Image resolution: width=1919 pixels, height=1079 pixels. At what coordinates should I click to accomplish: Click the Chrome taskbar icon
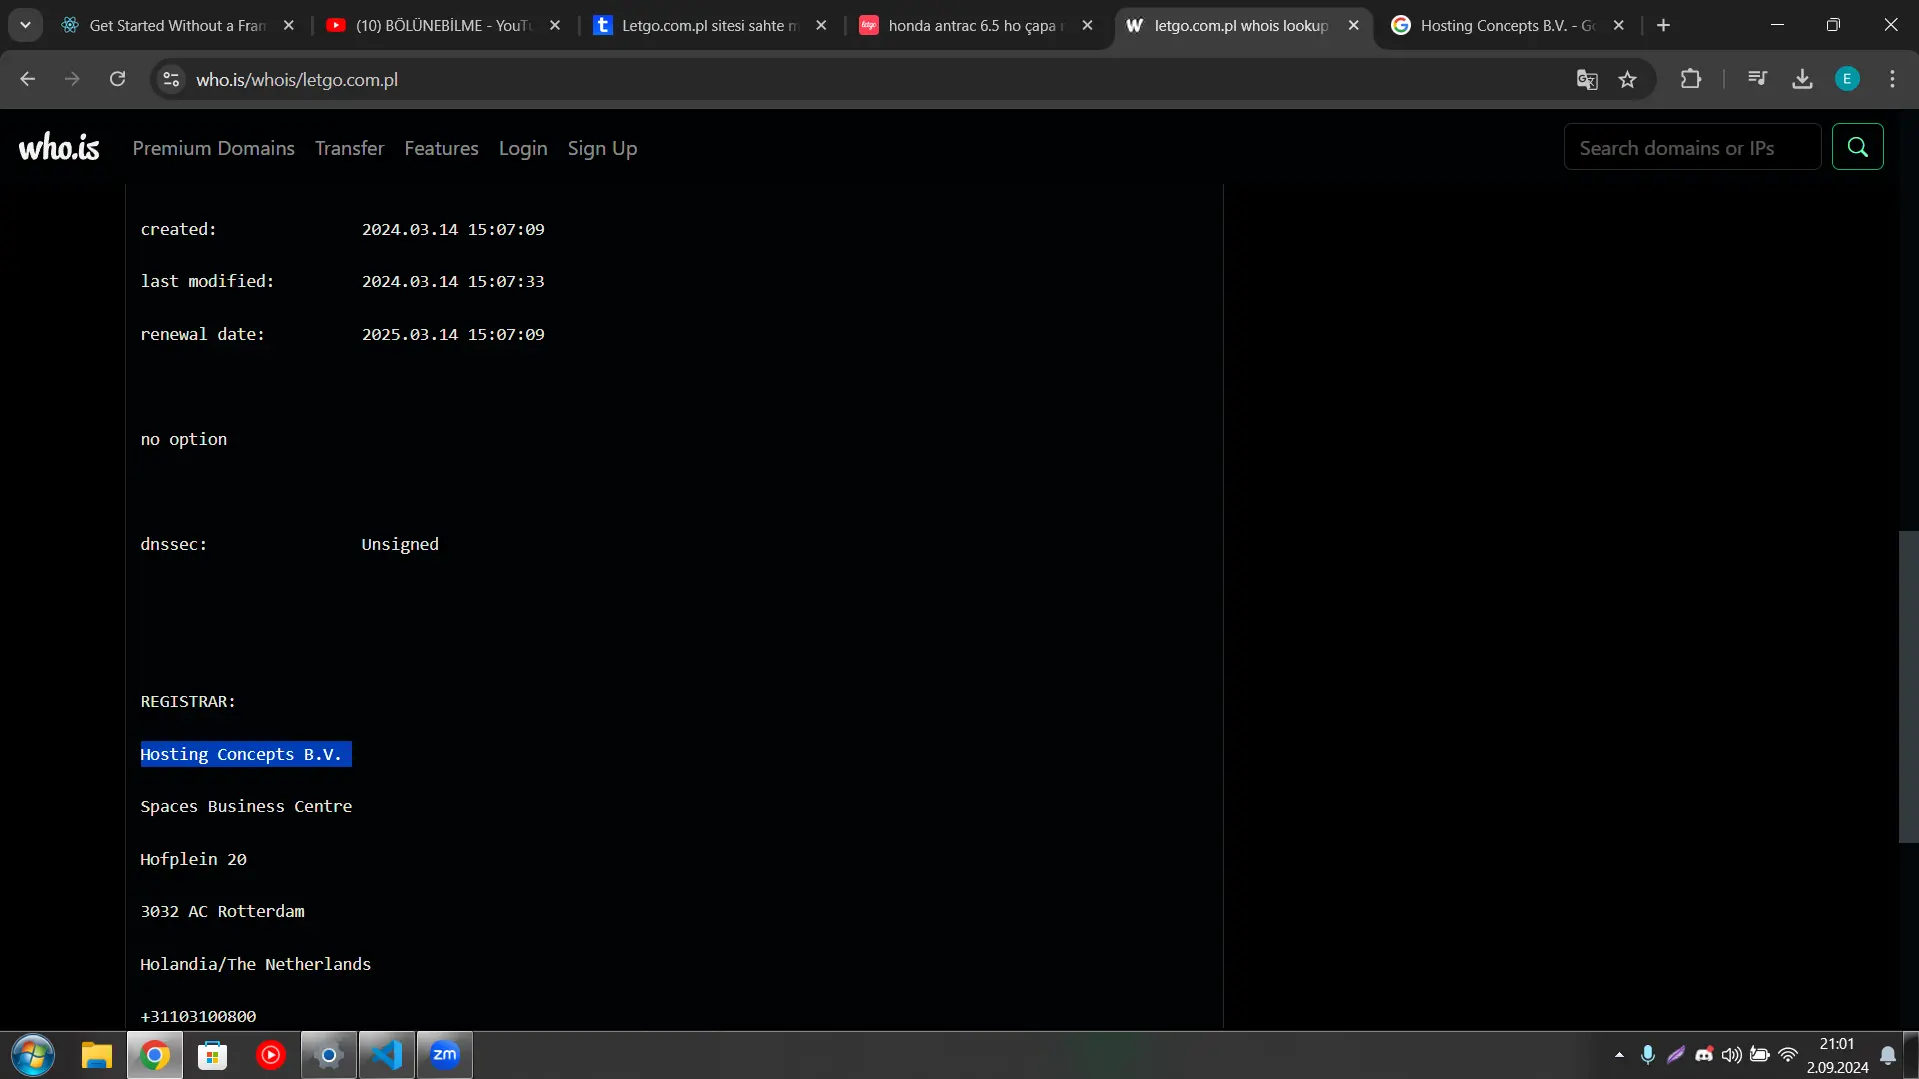click(x=154, y=1055)
